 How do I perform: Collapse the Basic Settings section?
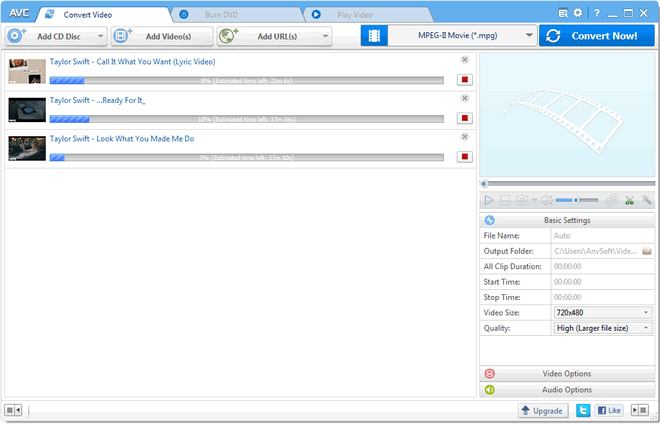[567, 220]
